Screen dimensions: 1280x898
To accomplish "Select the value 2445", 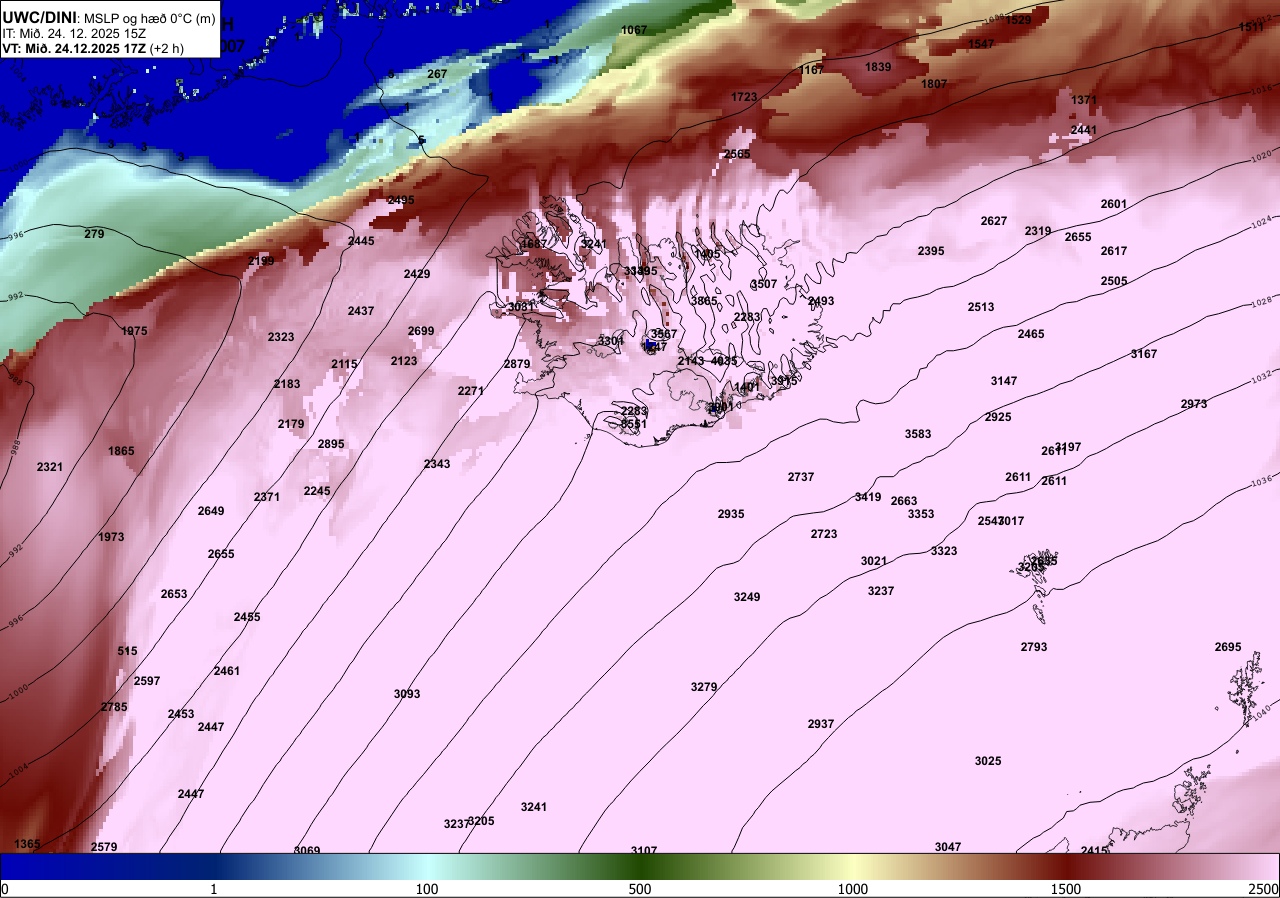I will (361, 241).
